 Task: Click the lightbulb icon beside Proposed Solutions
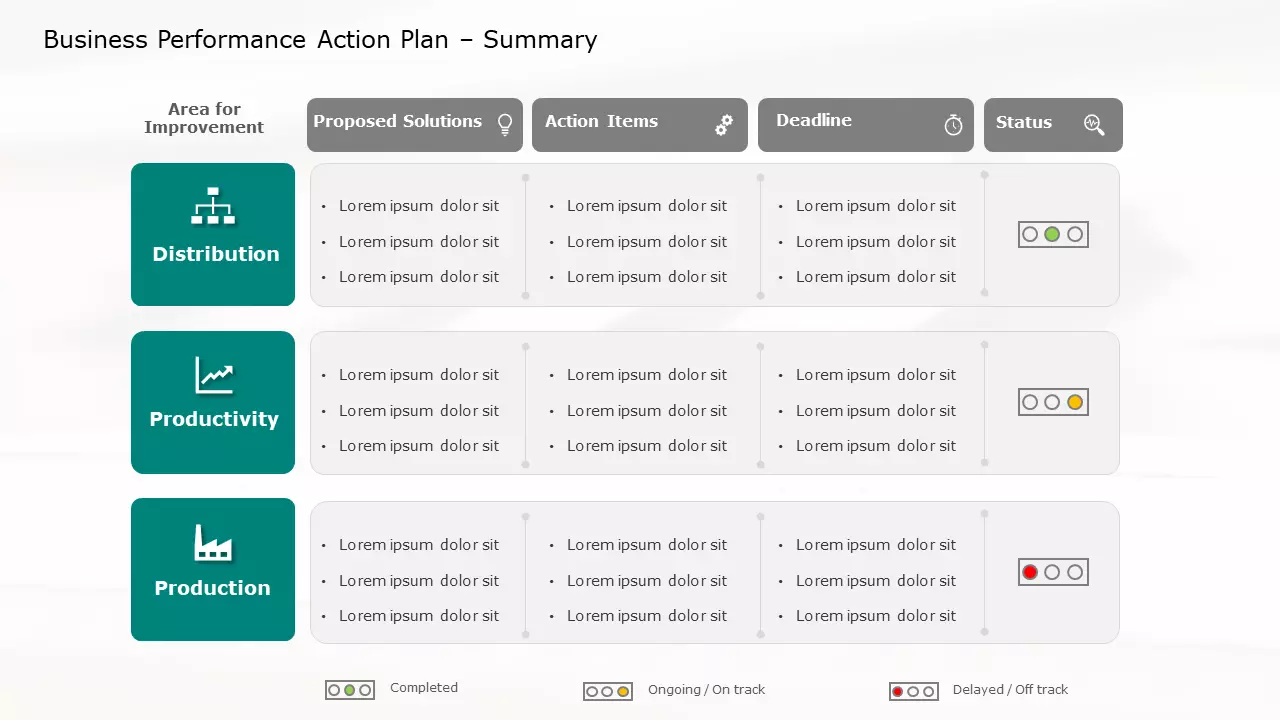[505, 124]
